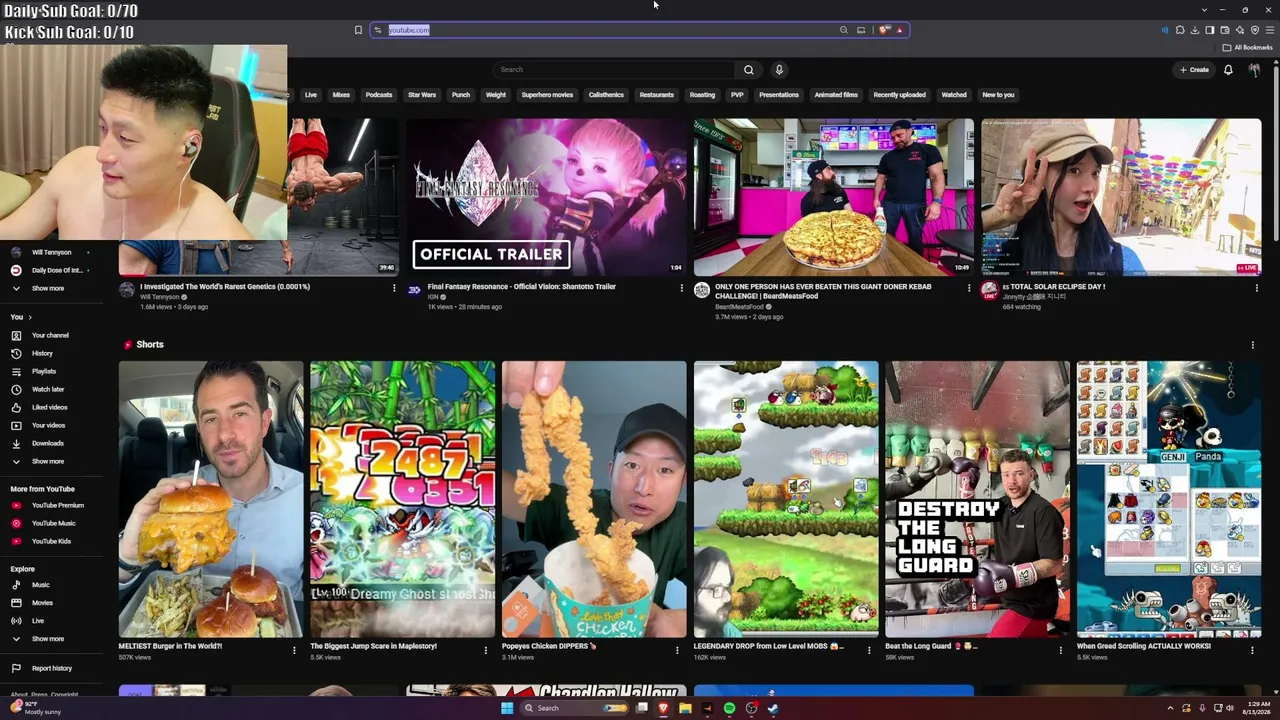Open the Brave Shields lion icon
1280x720 pixels.
tap(884, 30)
